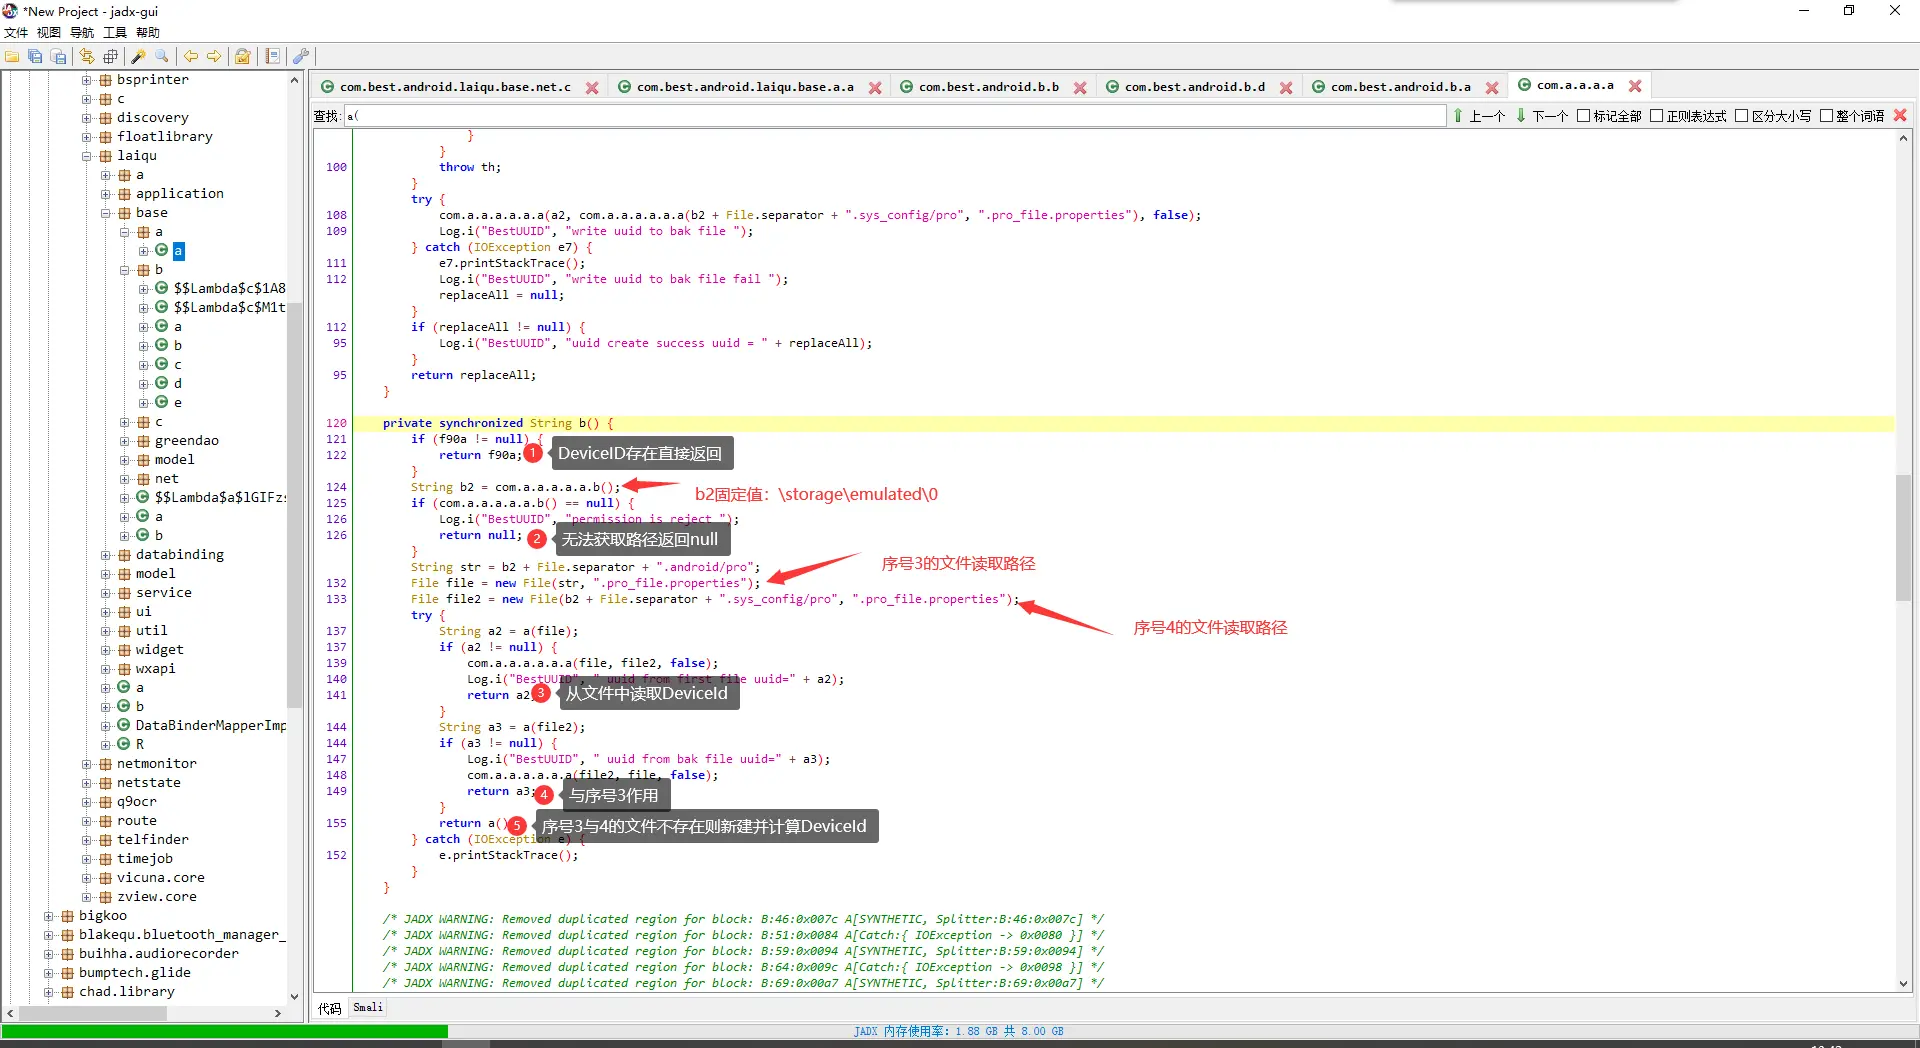Image resolution: width=1920 pixels, height=1048 pixels.
Task: Open preferences with the wrench icon
Action: point(301,57)
